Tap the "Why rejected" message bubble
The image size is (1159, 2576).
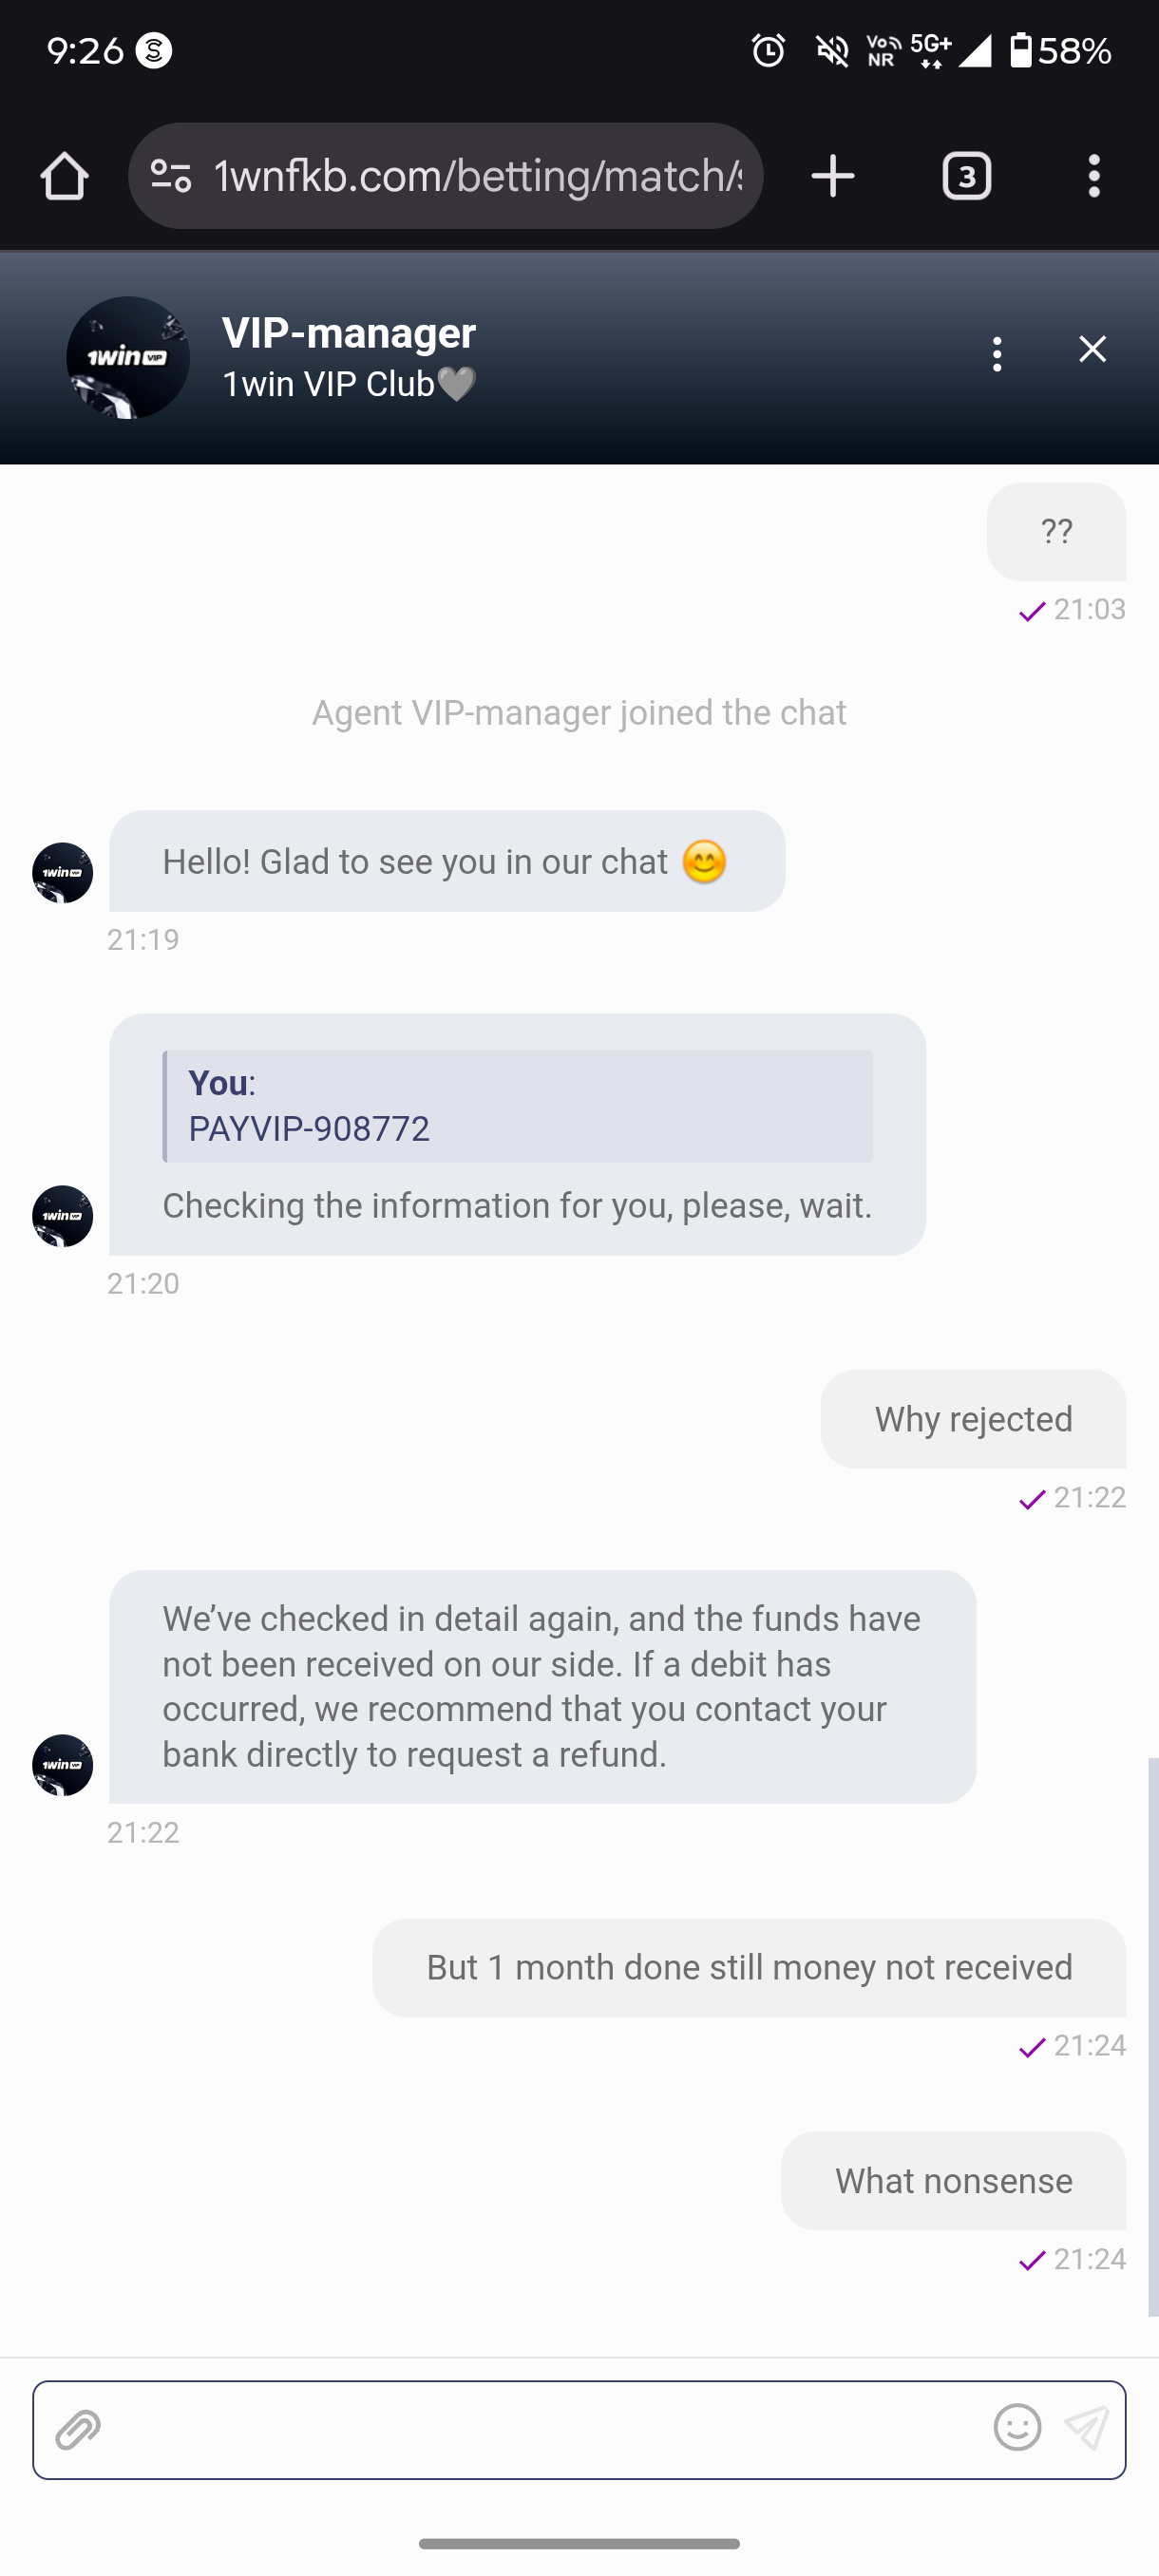point(973,1419)
